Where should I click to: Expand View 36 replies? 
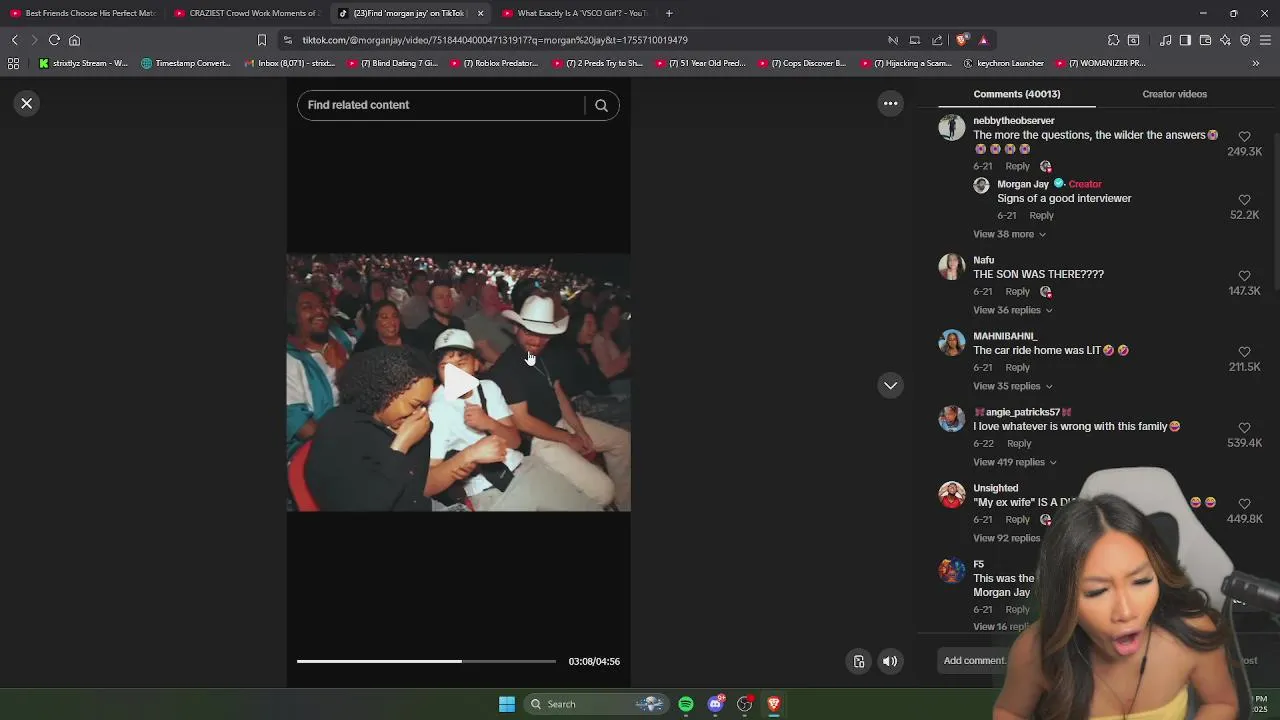coord(1012,310)
